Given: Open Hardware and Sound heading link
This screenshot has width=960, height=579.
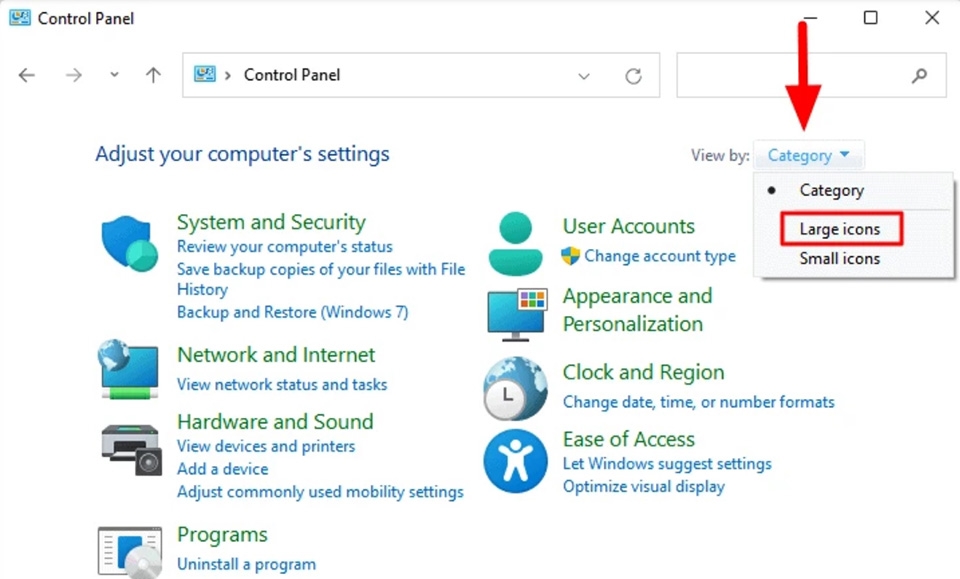Looking at the screenshot, I should (x=275, y=421).
